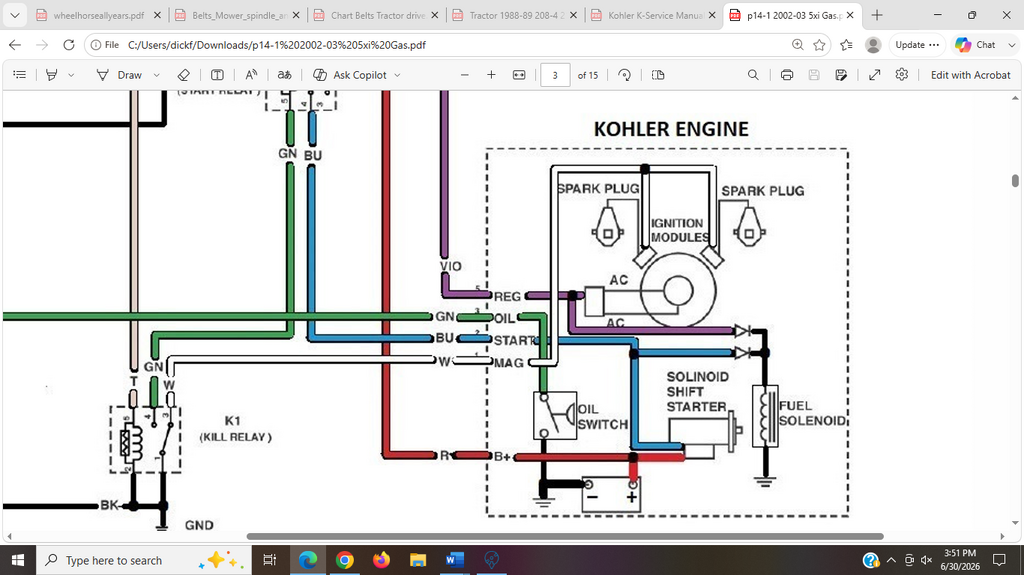Open Google Chrome from taskbar
This screenshot has width=1024, height=575.
(345, 560)
